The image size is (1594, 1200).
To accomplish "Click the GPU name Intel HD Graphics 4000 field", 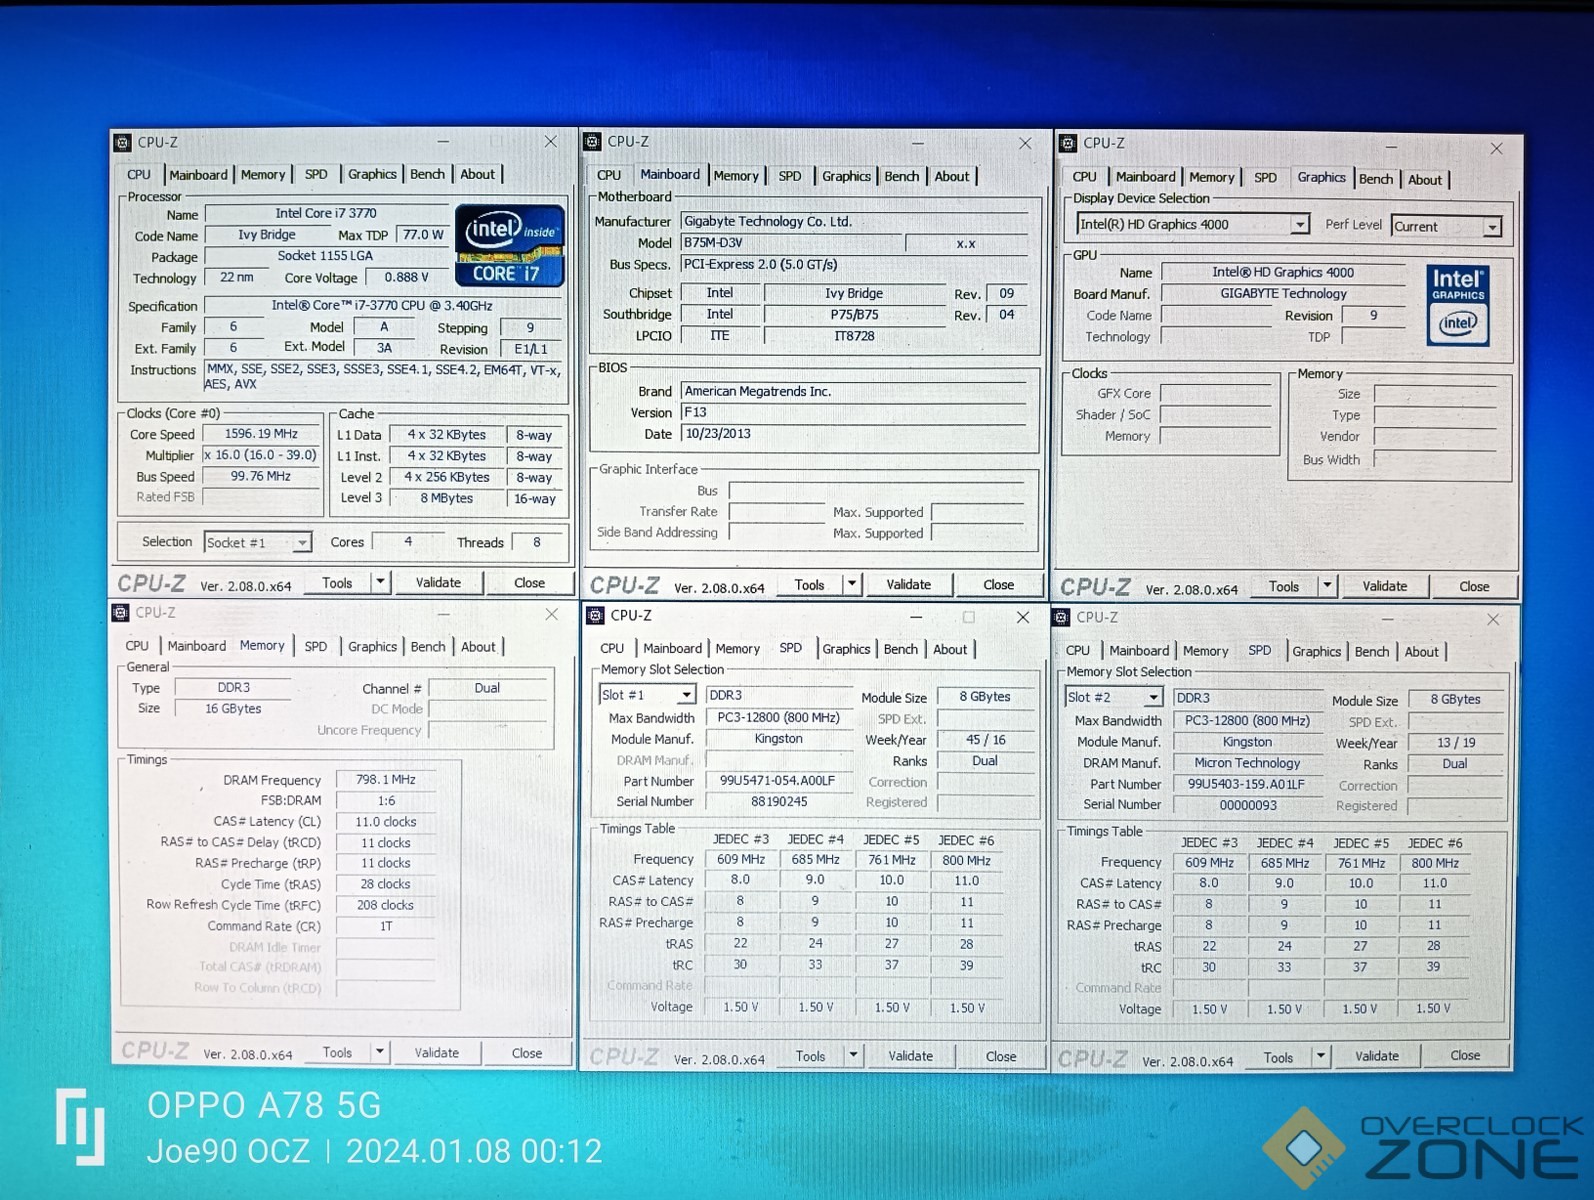I will [1283, 272].
